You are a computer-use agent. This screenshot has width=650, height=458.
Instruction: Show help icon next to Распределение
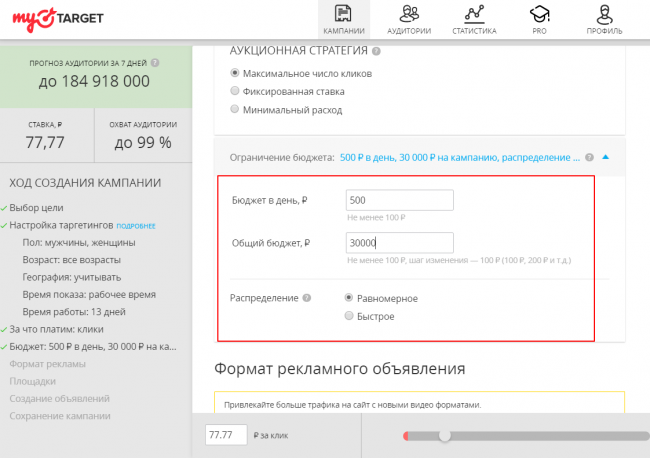307,298
